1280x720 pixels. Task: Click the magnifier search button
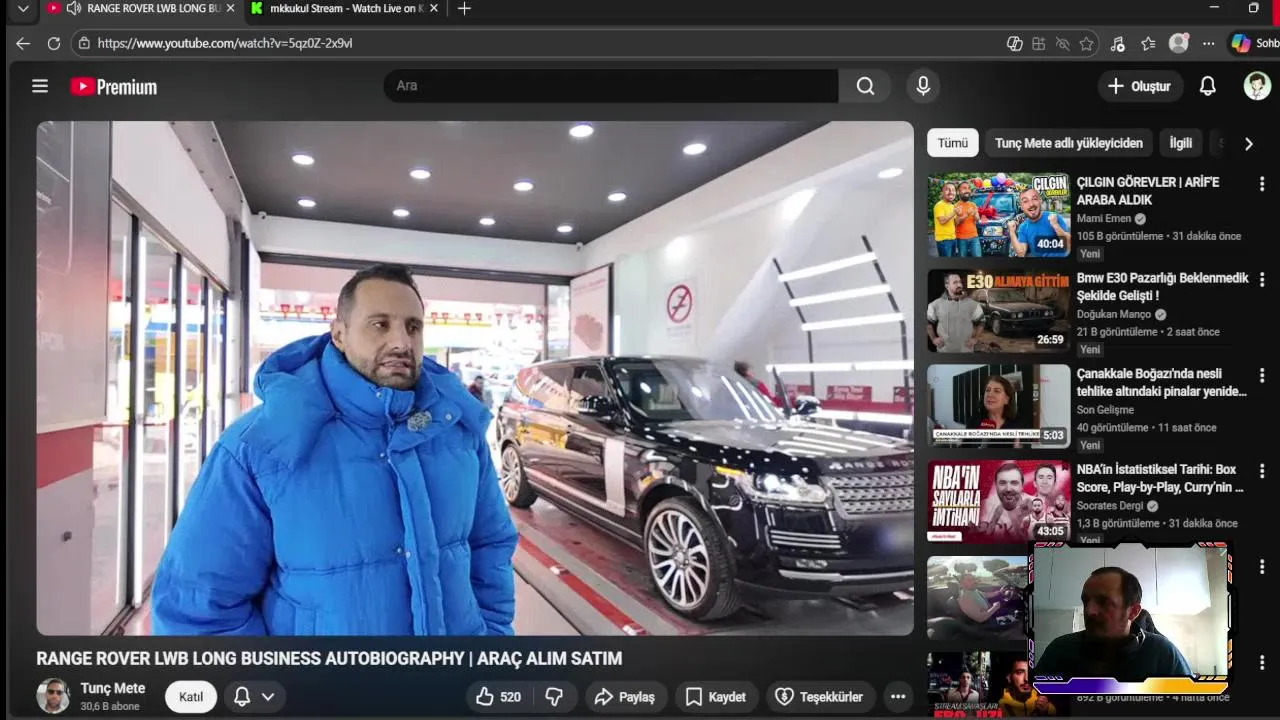pos(865,86)
